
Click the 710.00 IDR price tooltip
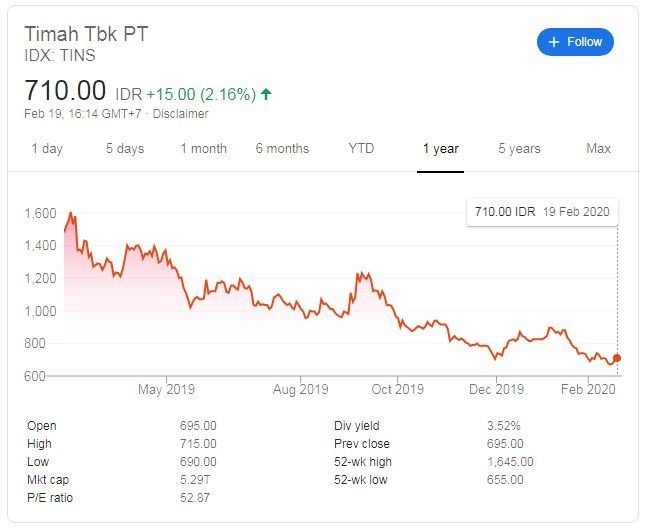(x=540, y=212)
